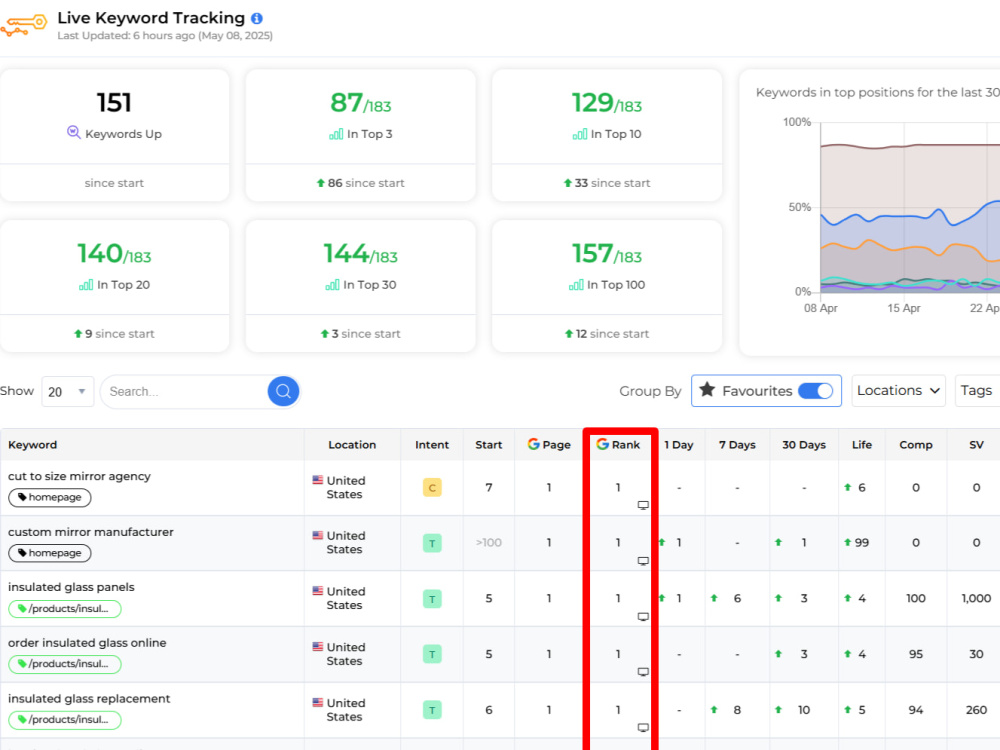Viewport: 1000px width, 750px height.
Task: Sort by the 30 Days column header
Action: [804, 445]
